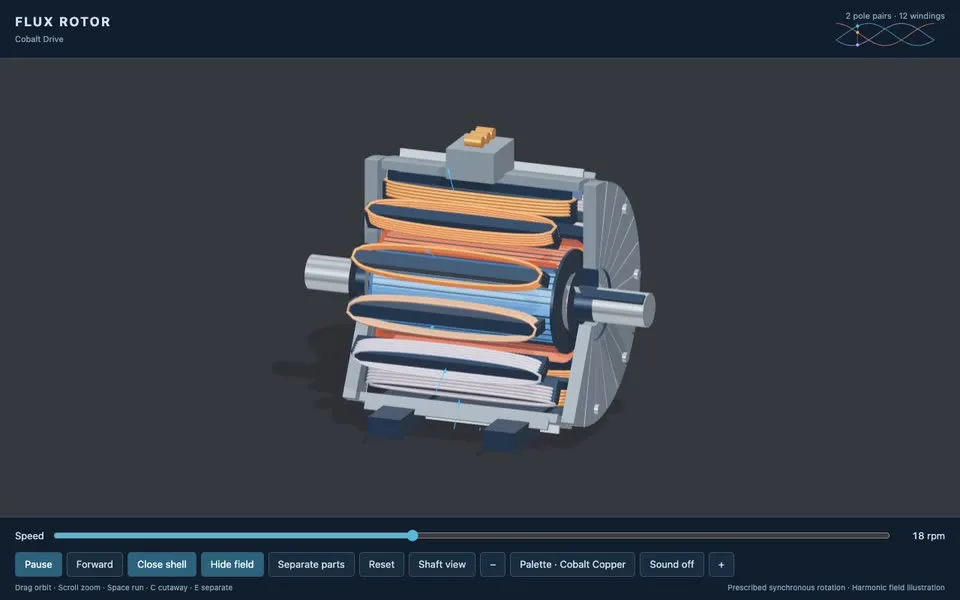Toggle the Sound off button
This screenshot has height=600, width=960.
click(672, 564)
